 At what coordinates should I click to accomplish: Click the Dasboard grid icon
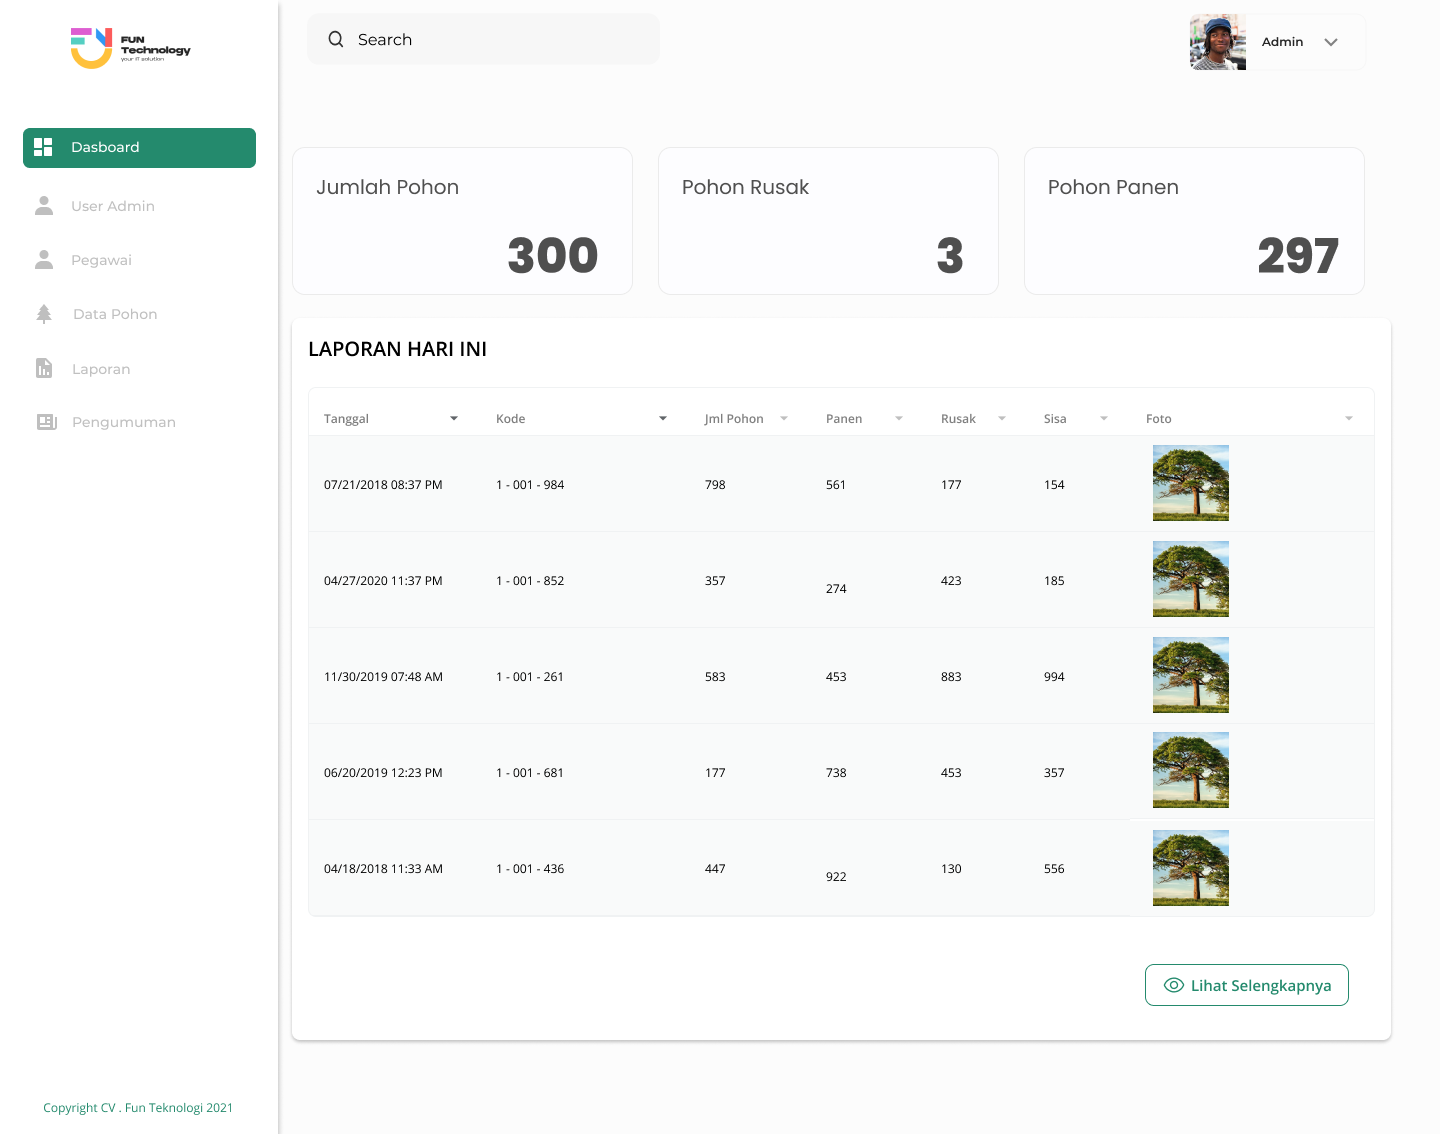tap(43, 147)
